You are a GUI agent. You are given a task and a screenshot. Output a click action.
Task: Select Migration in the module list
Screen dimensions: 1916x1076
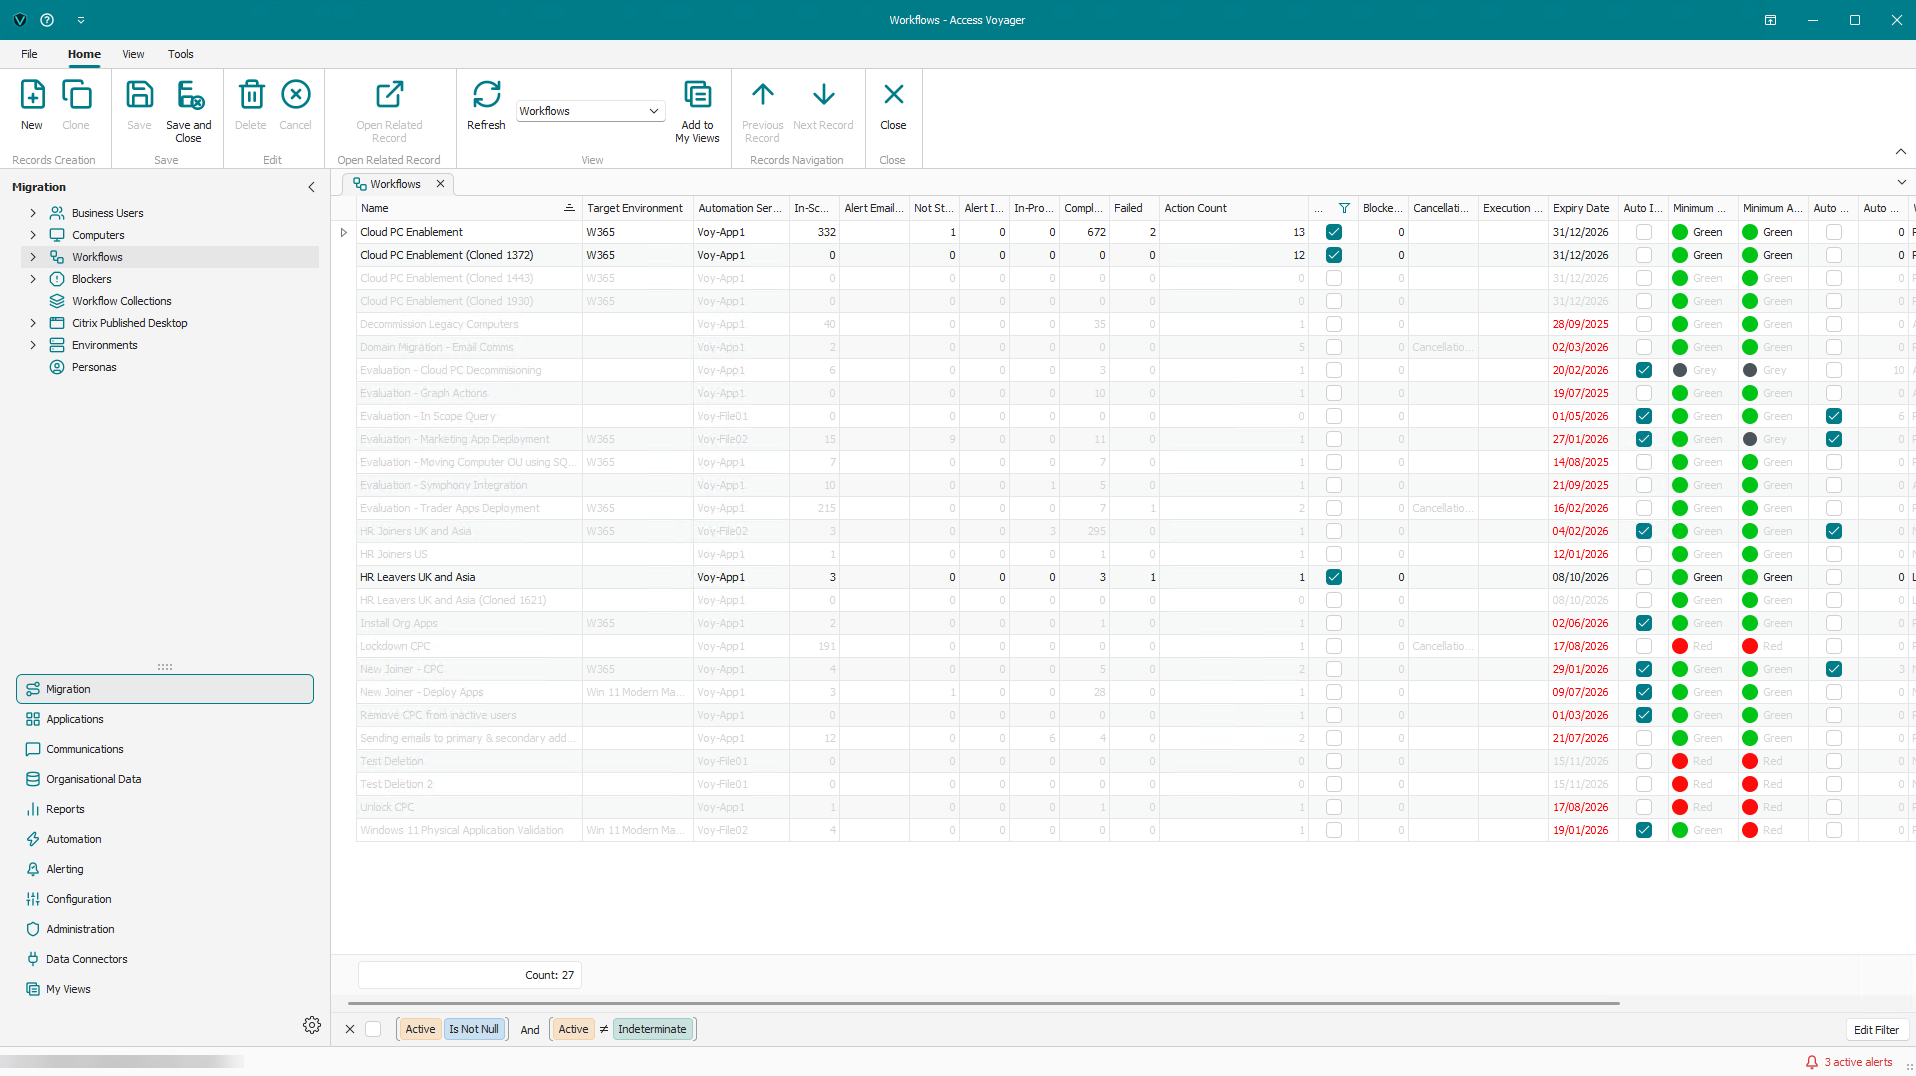click(x=165, y=689)
